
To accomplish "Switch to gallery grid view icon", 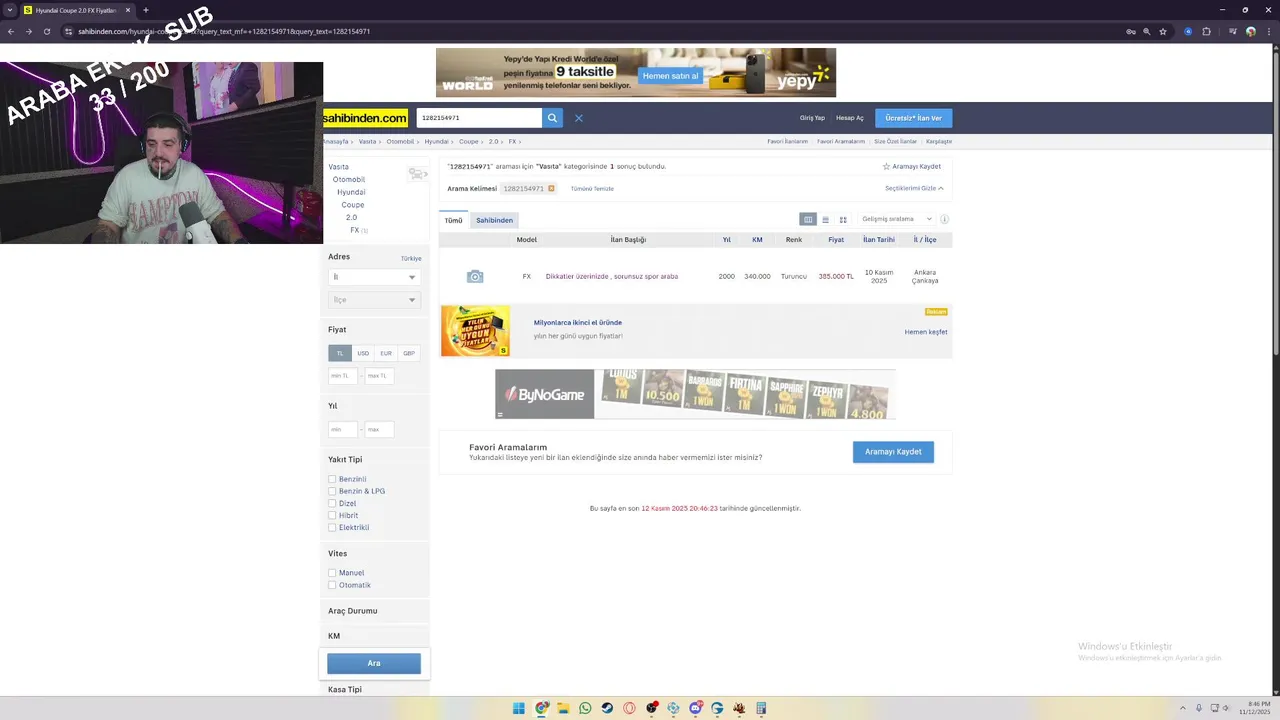I will [x=843, y=219].
